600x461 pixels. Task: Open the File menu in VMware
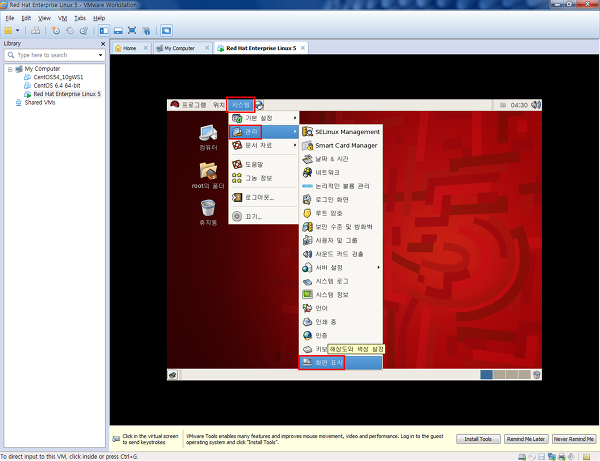10,18
